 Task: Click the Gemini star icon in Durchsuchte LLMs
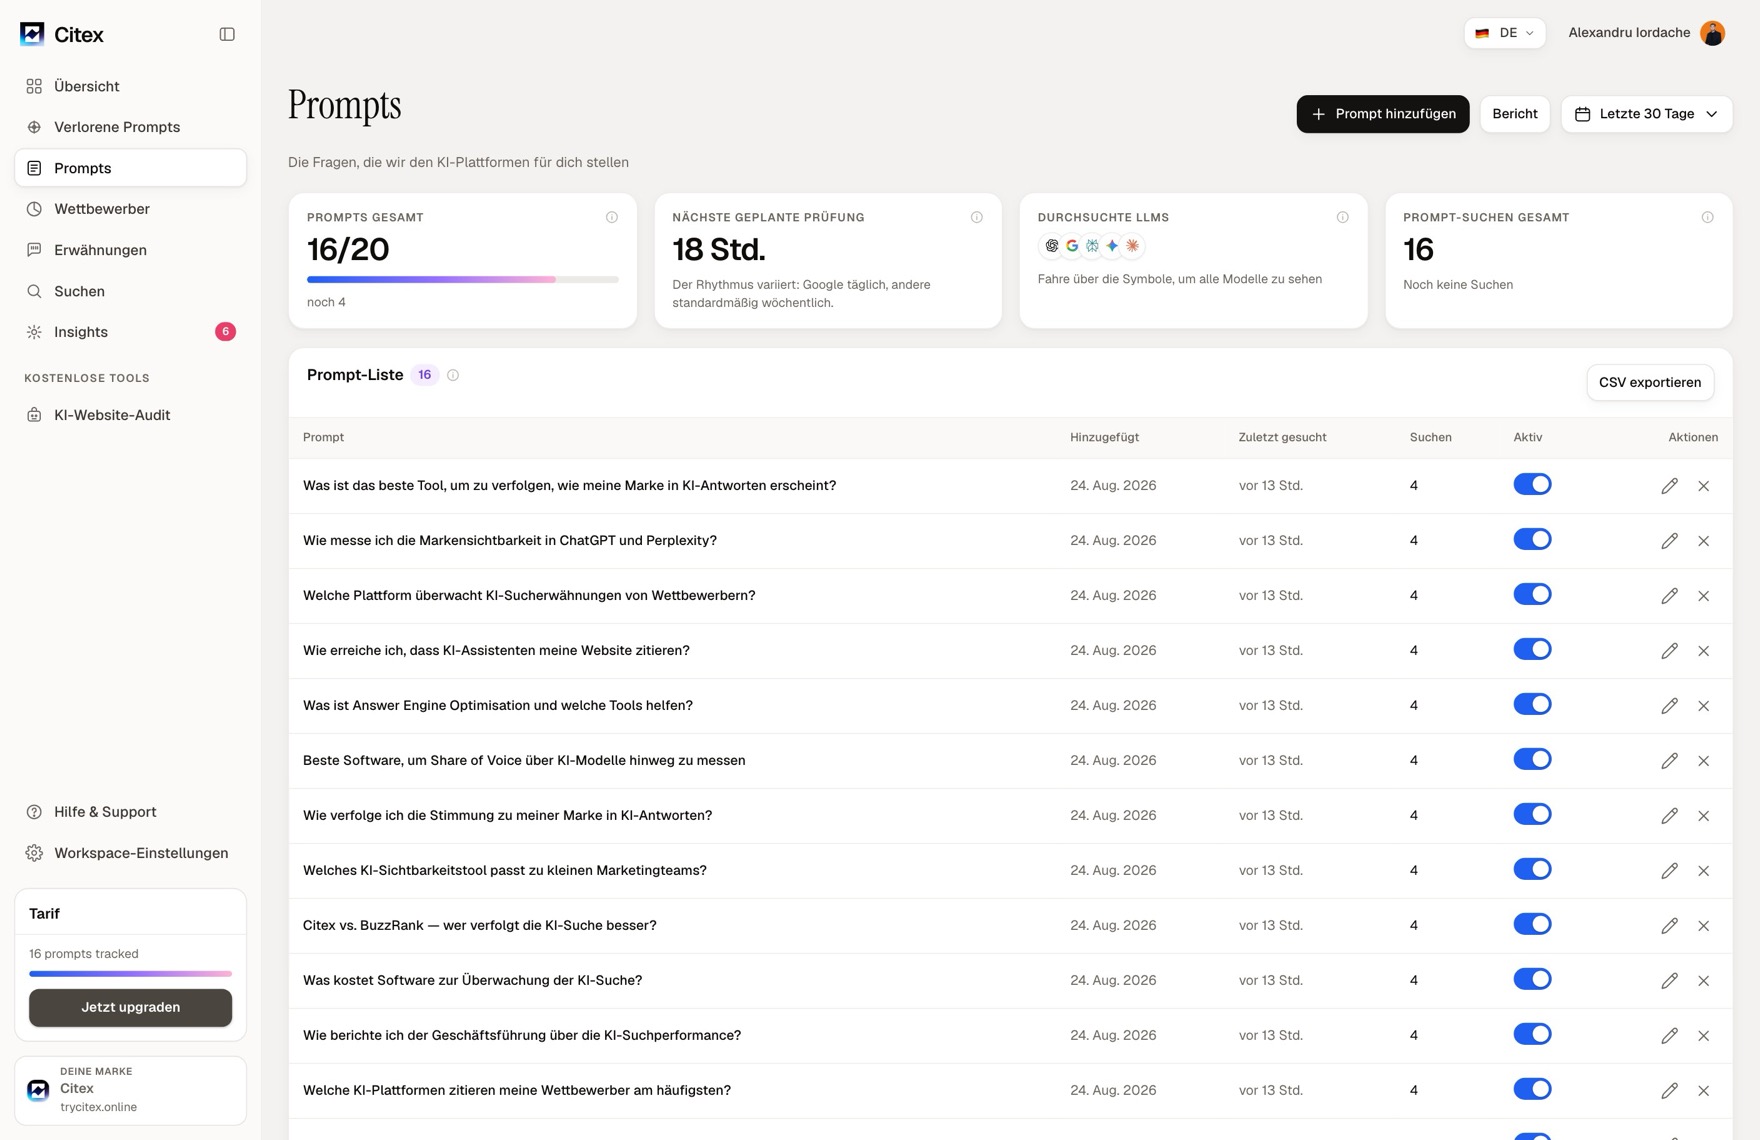[x=1112, y=246]
